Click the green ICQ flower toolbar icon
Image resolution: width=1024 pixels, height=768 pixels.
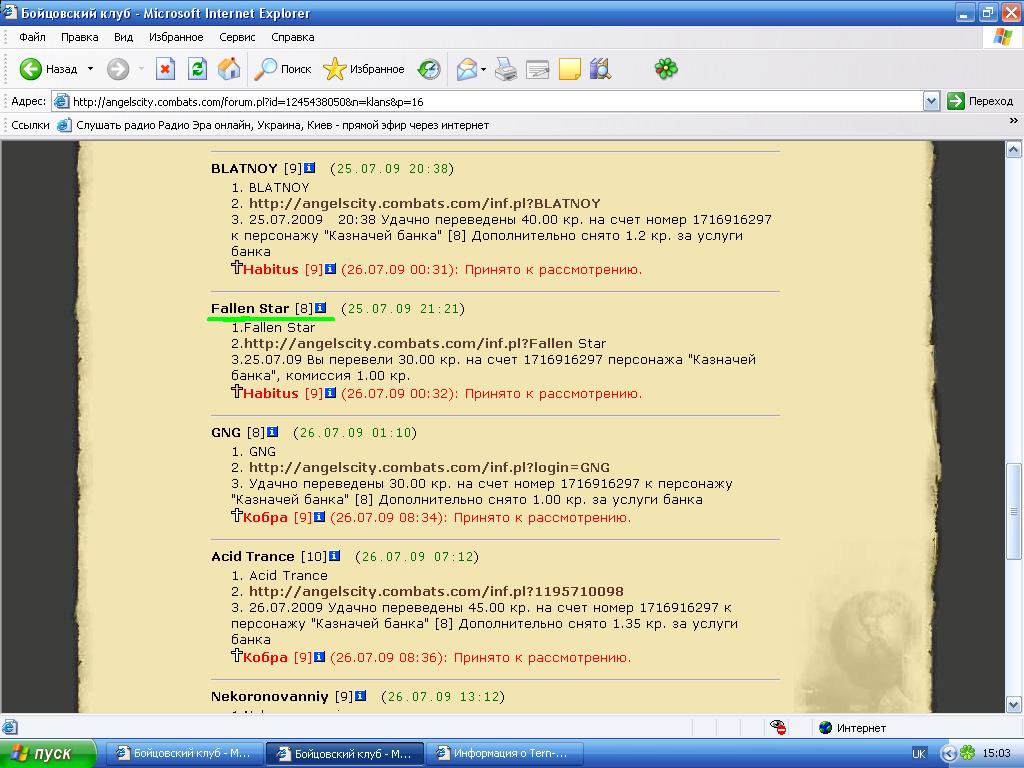[x=666, y=69]
